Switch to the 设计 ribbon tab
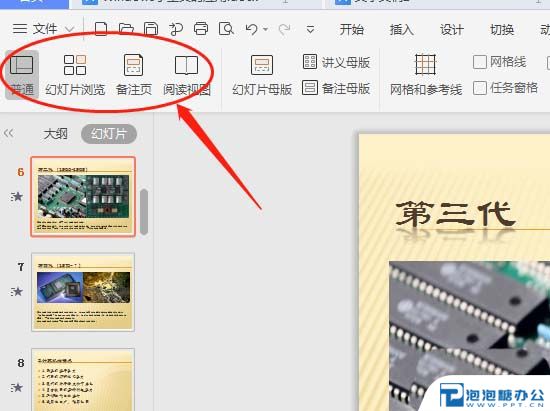Viewport: 550px width, 411px height. point(452,29)
